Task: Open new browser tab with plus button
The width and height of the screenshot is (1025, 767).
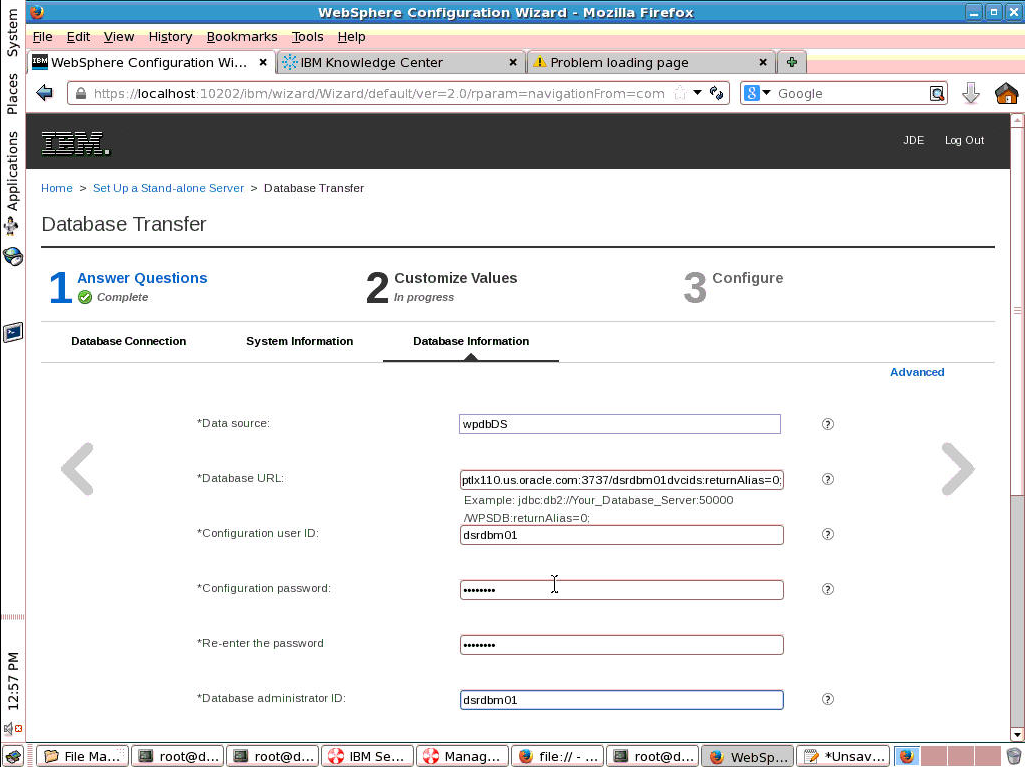Action: [x=791, y=62]
